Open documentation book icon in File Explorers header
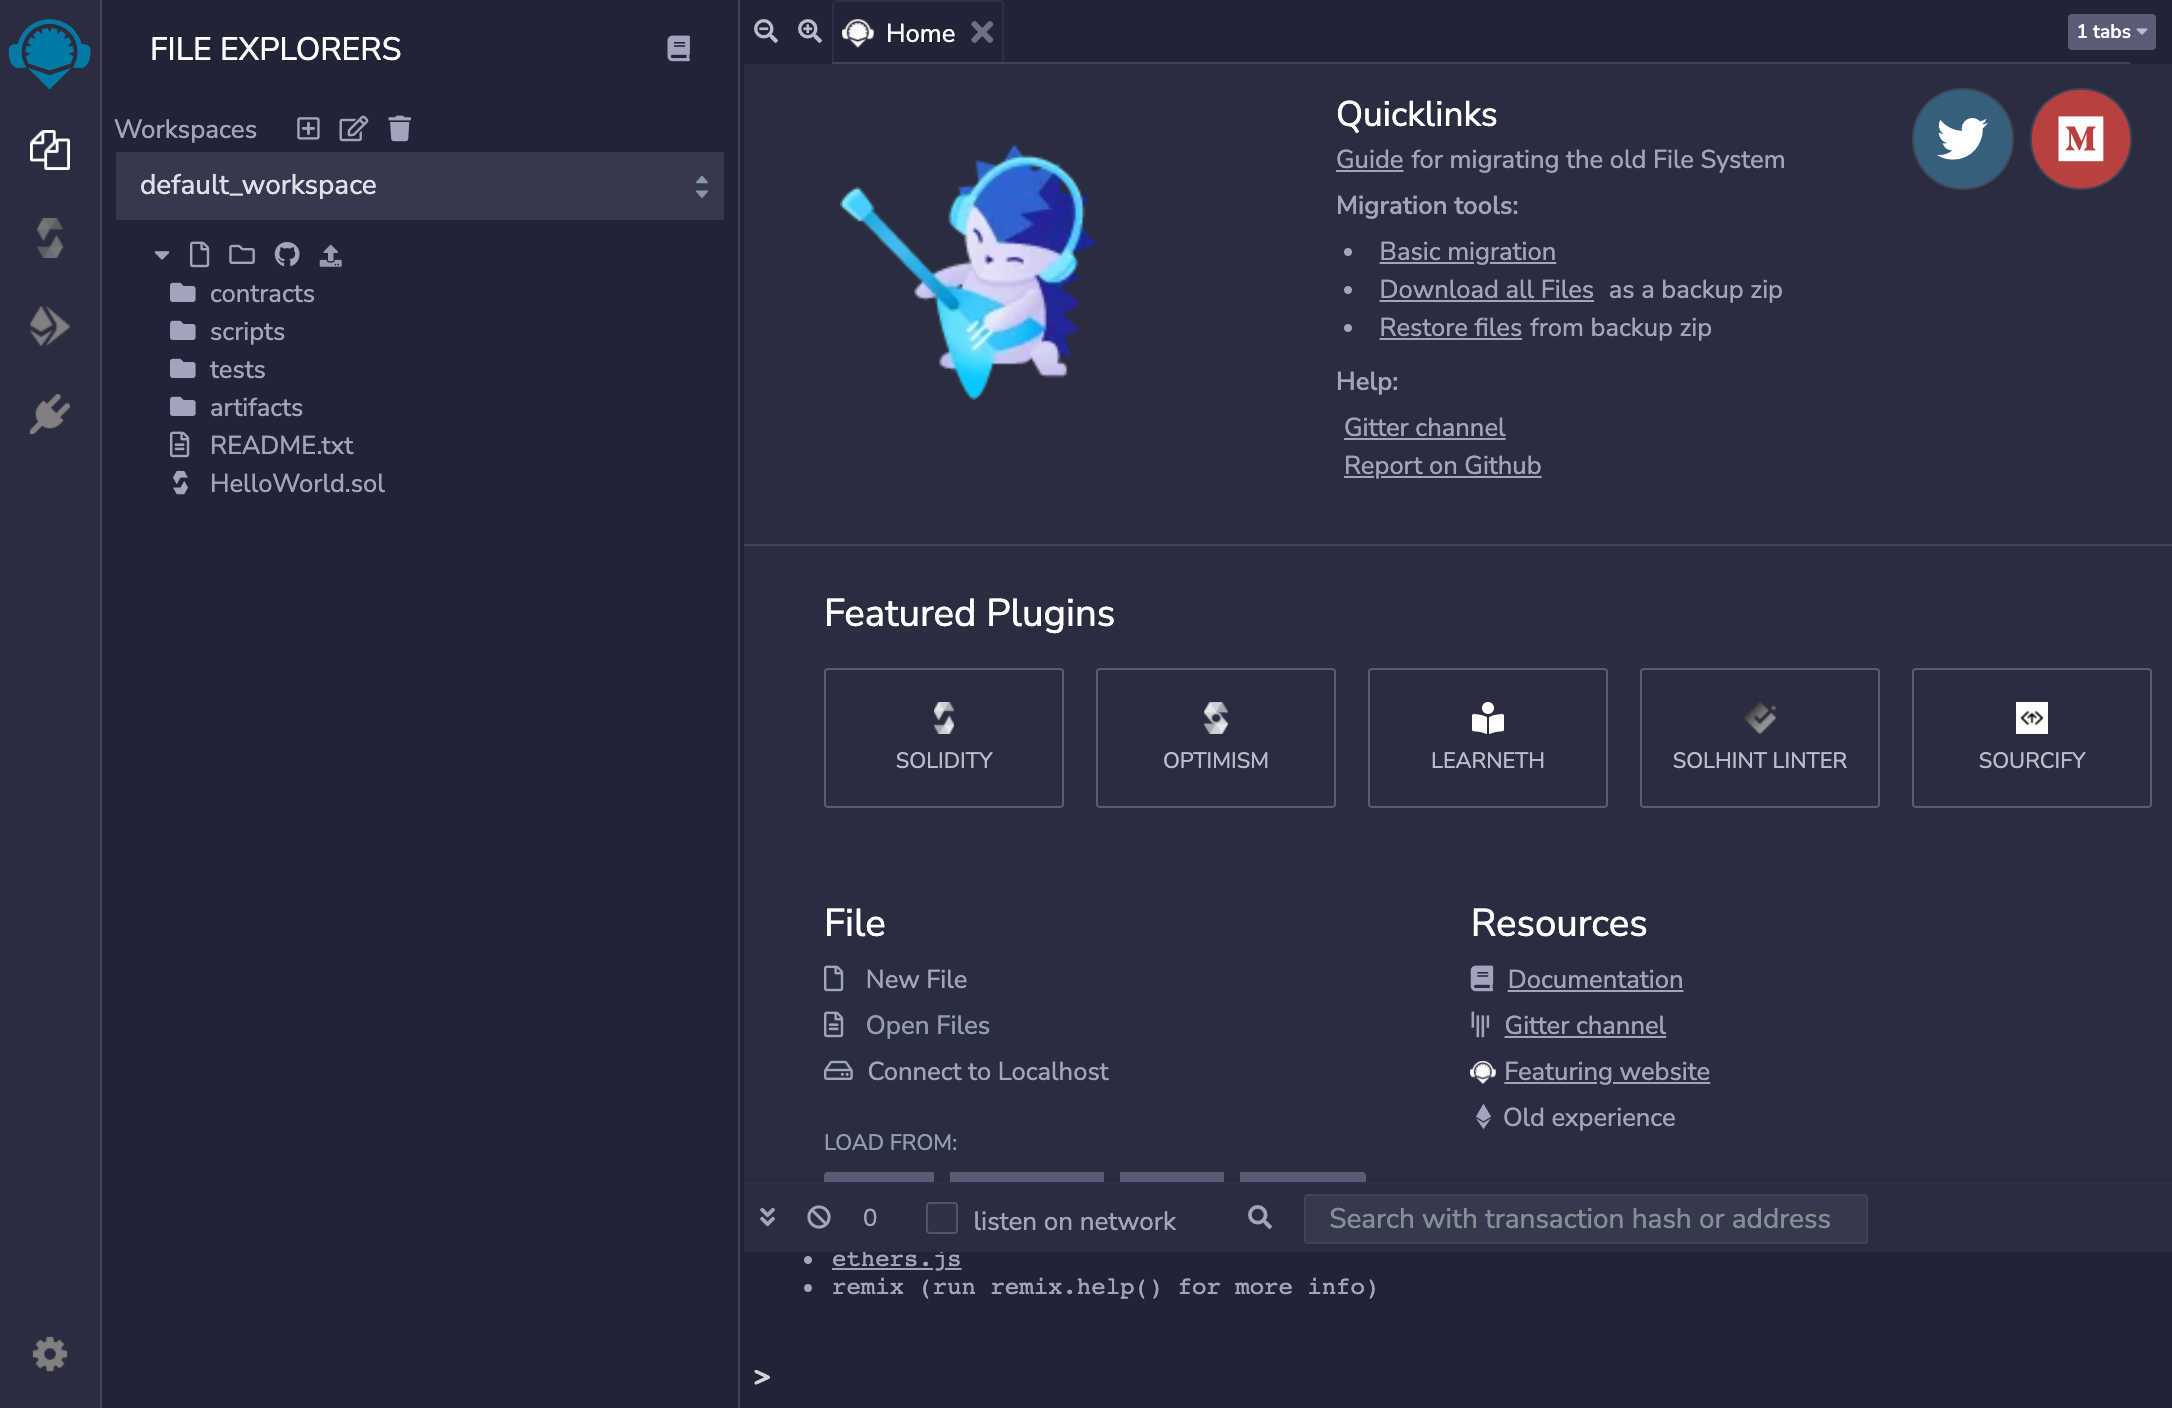 point(678,48)
